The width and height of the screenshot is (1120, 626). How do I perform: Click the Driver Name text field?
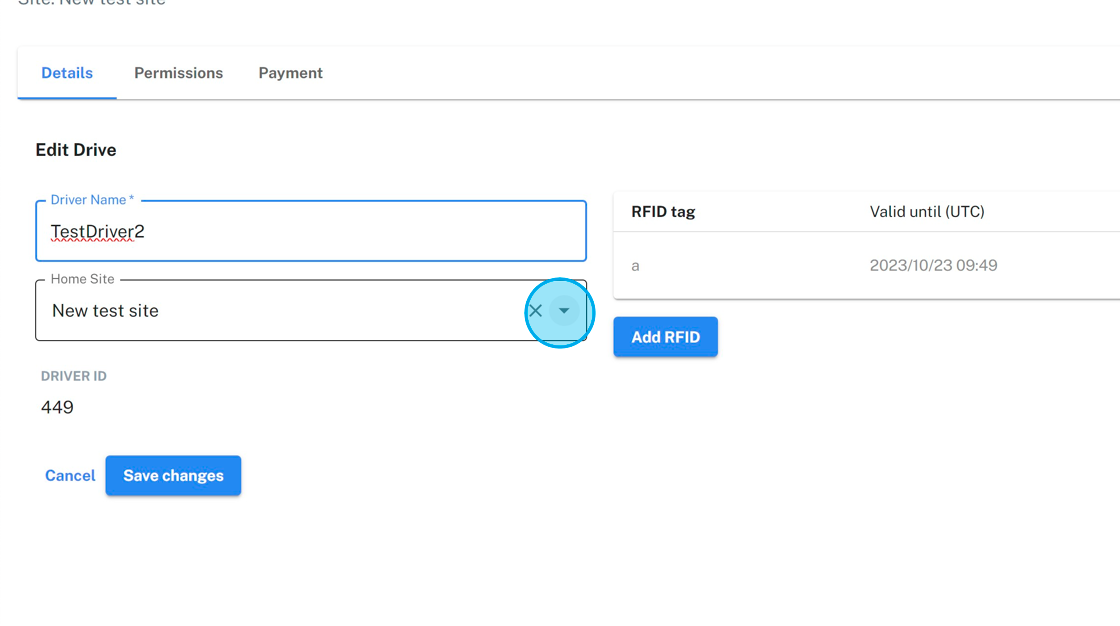tap(310, 232)
